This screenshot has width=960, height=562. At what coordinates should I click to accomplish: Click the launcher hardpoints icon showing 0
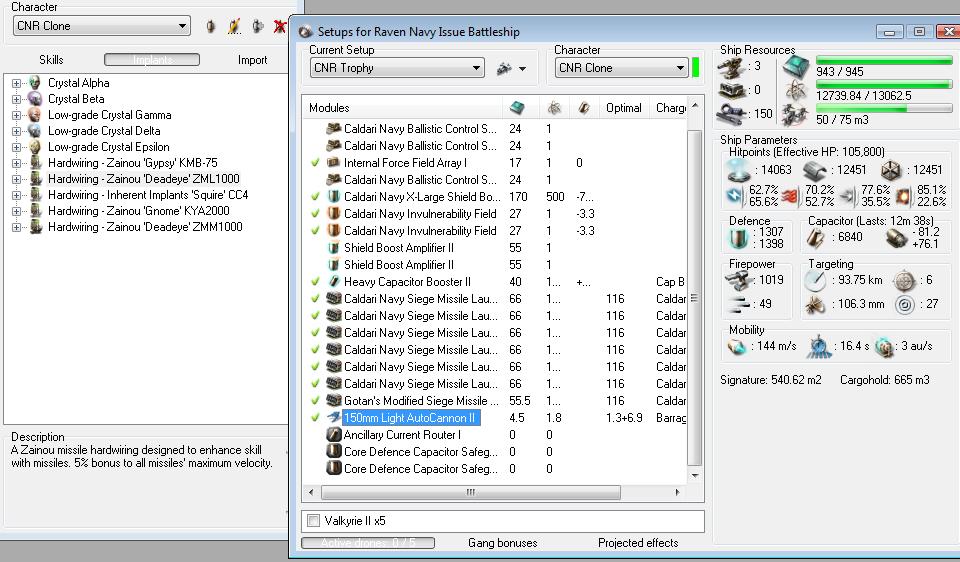[x=732, y=91]
